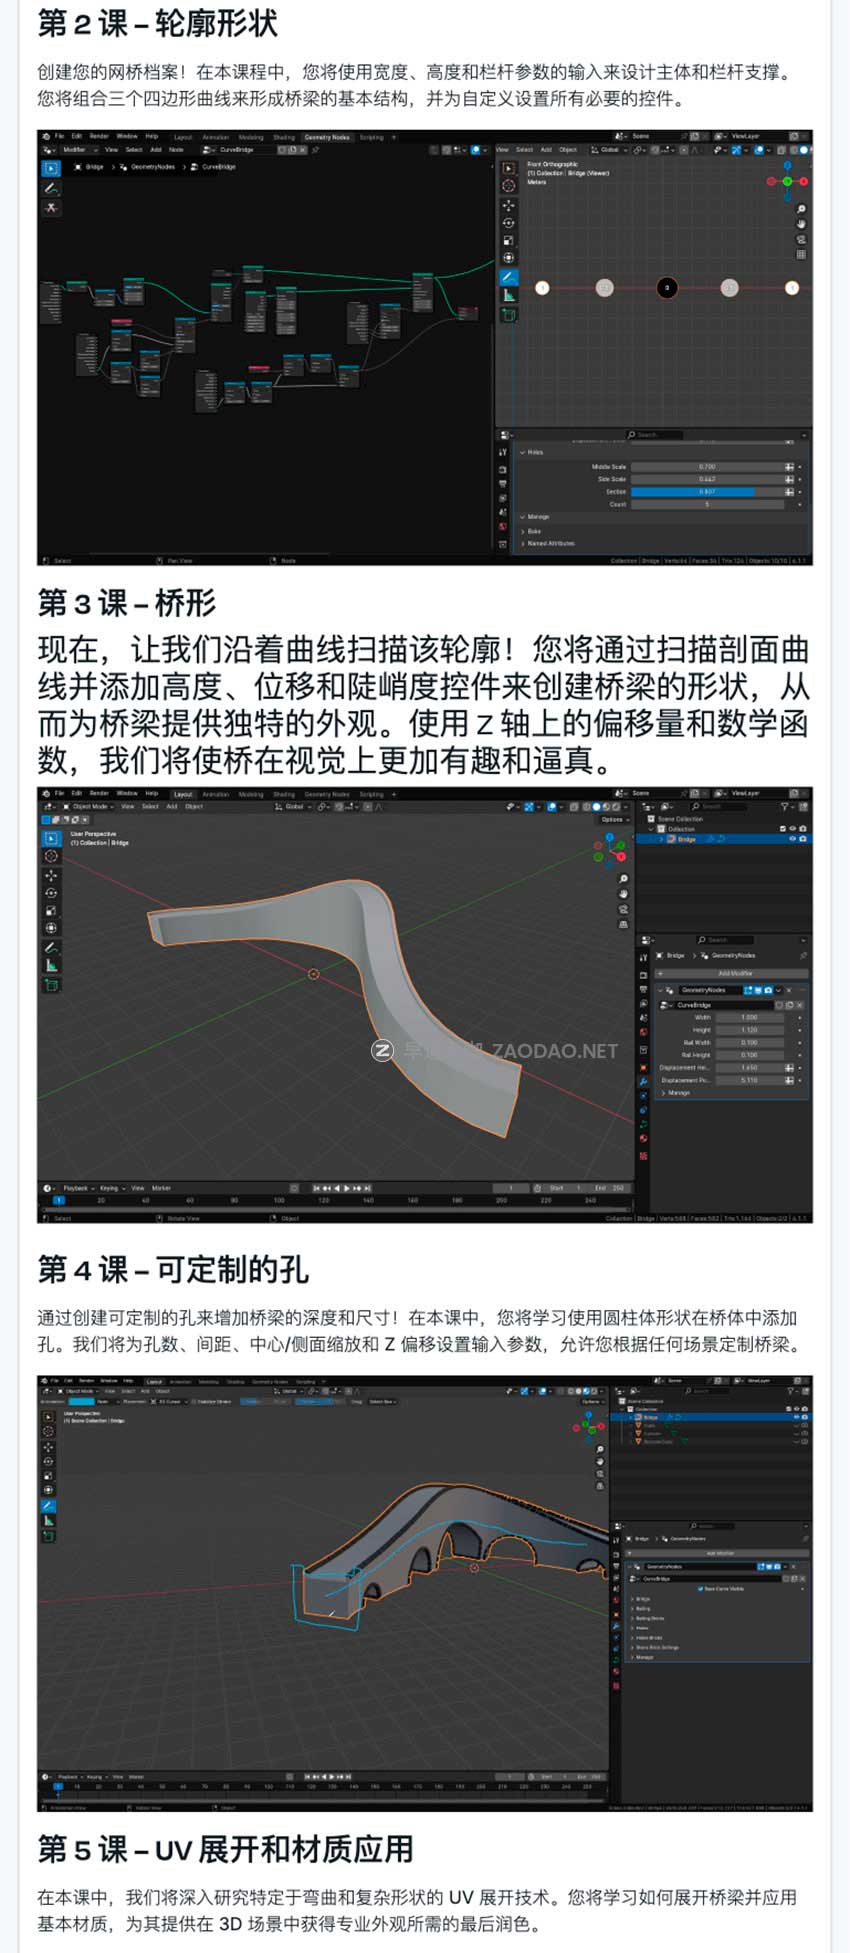Open the Global orientation dropdown in Lesson 3 header
The width and height of the screenshot is (850, 1953).
[x=291, y=806]
